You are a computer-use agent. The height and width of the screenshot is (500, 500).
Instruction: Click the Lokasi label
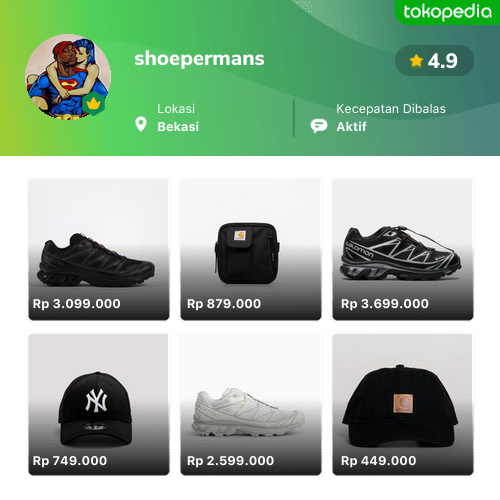coord(176,109)
